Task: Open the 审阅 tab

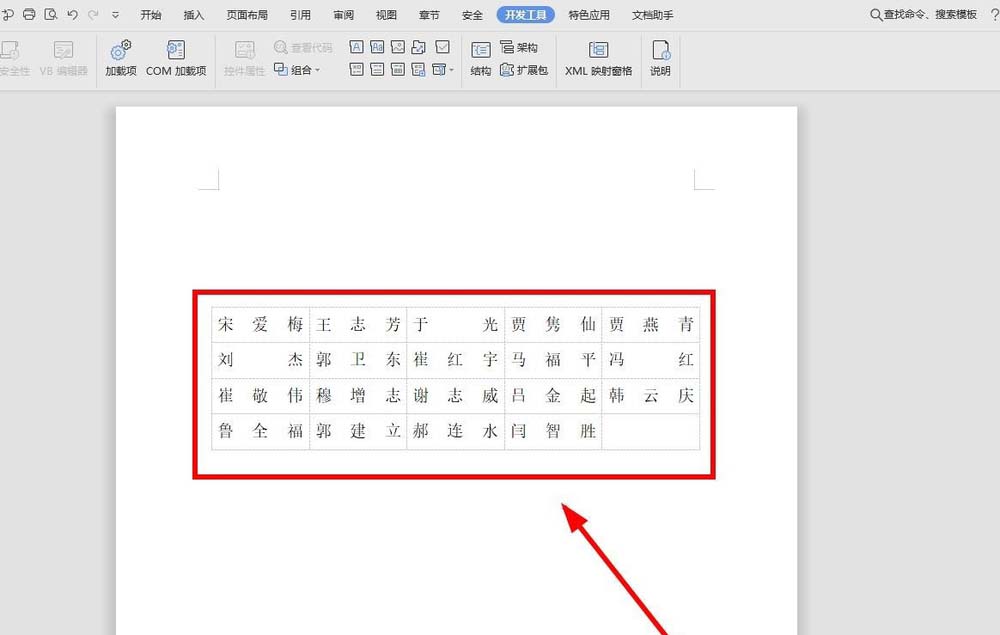Action: pos(343,15)
